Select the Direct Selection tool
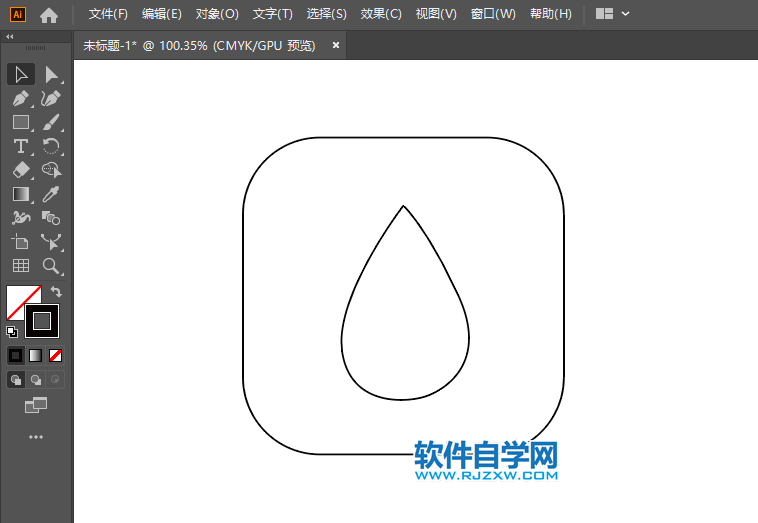This screenshot has width=758, height=523. click(x=51, y=74)
